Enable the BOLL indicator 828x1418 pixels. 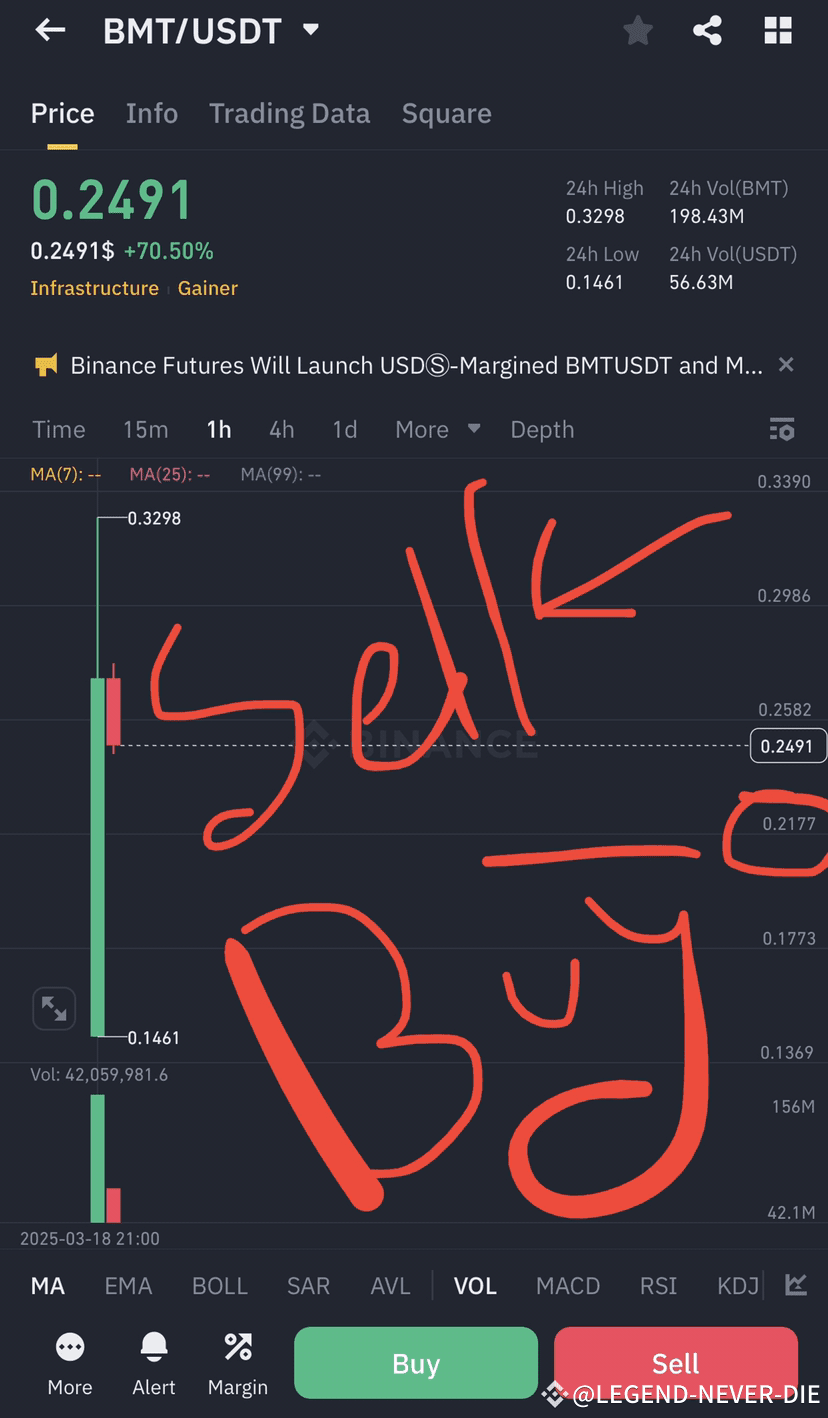coord(219,1286)
